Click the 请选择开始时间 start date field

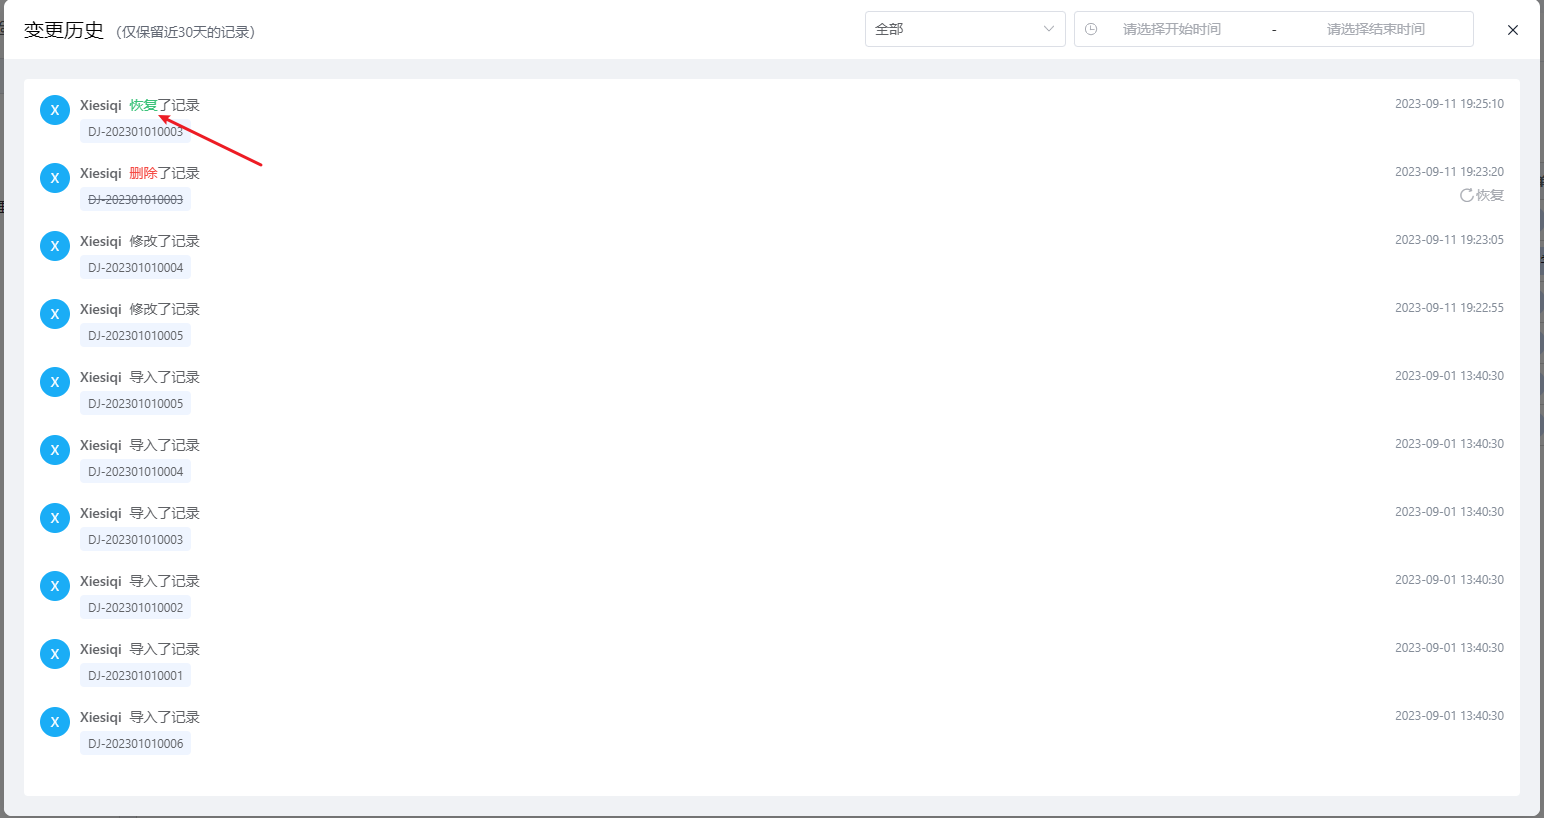1171,29
